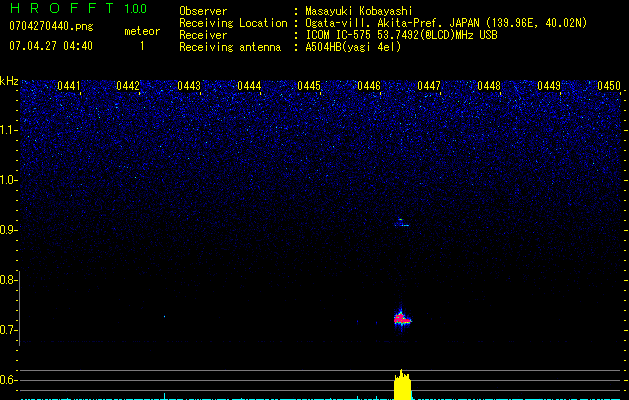
Task: Click the 0.6 kHz frequency axis label
Action: point(9,380)
